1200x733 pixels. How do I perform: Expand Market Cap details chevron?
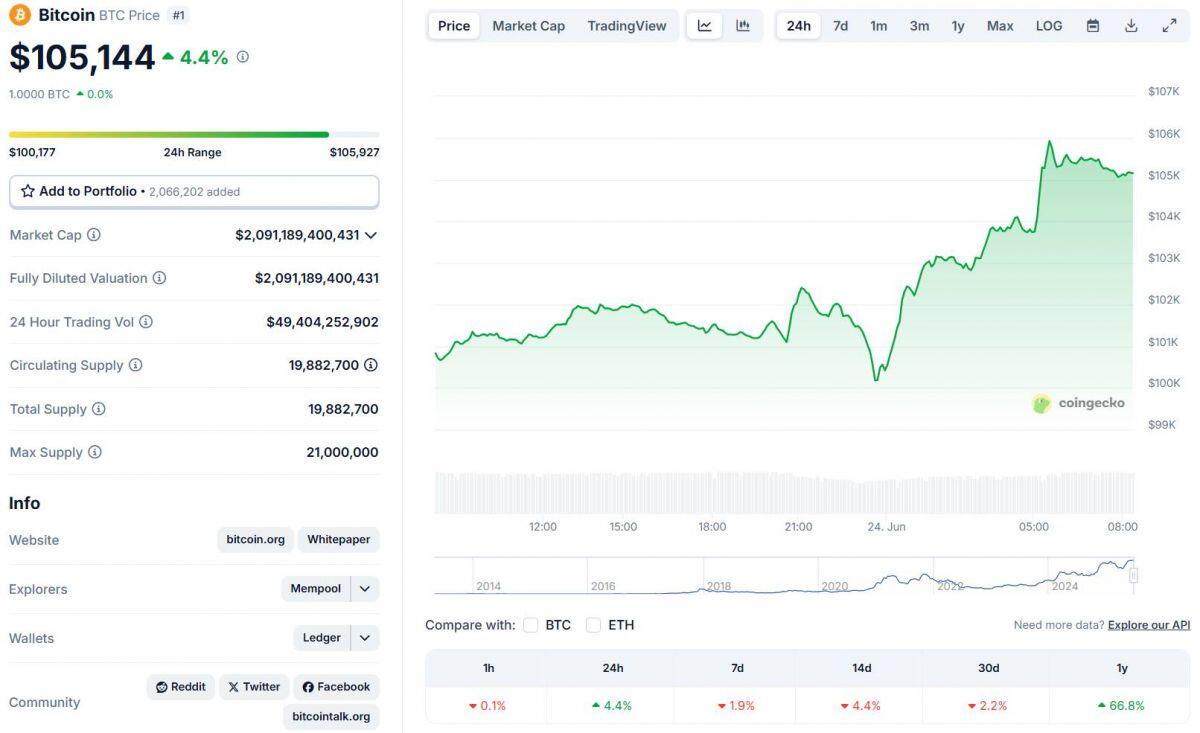tap(371, 235)
